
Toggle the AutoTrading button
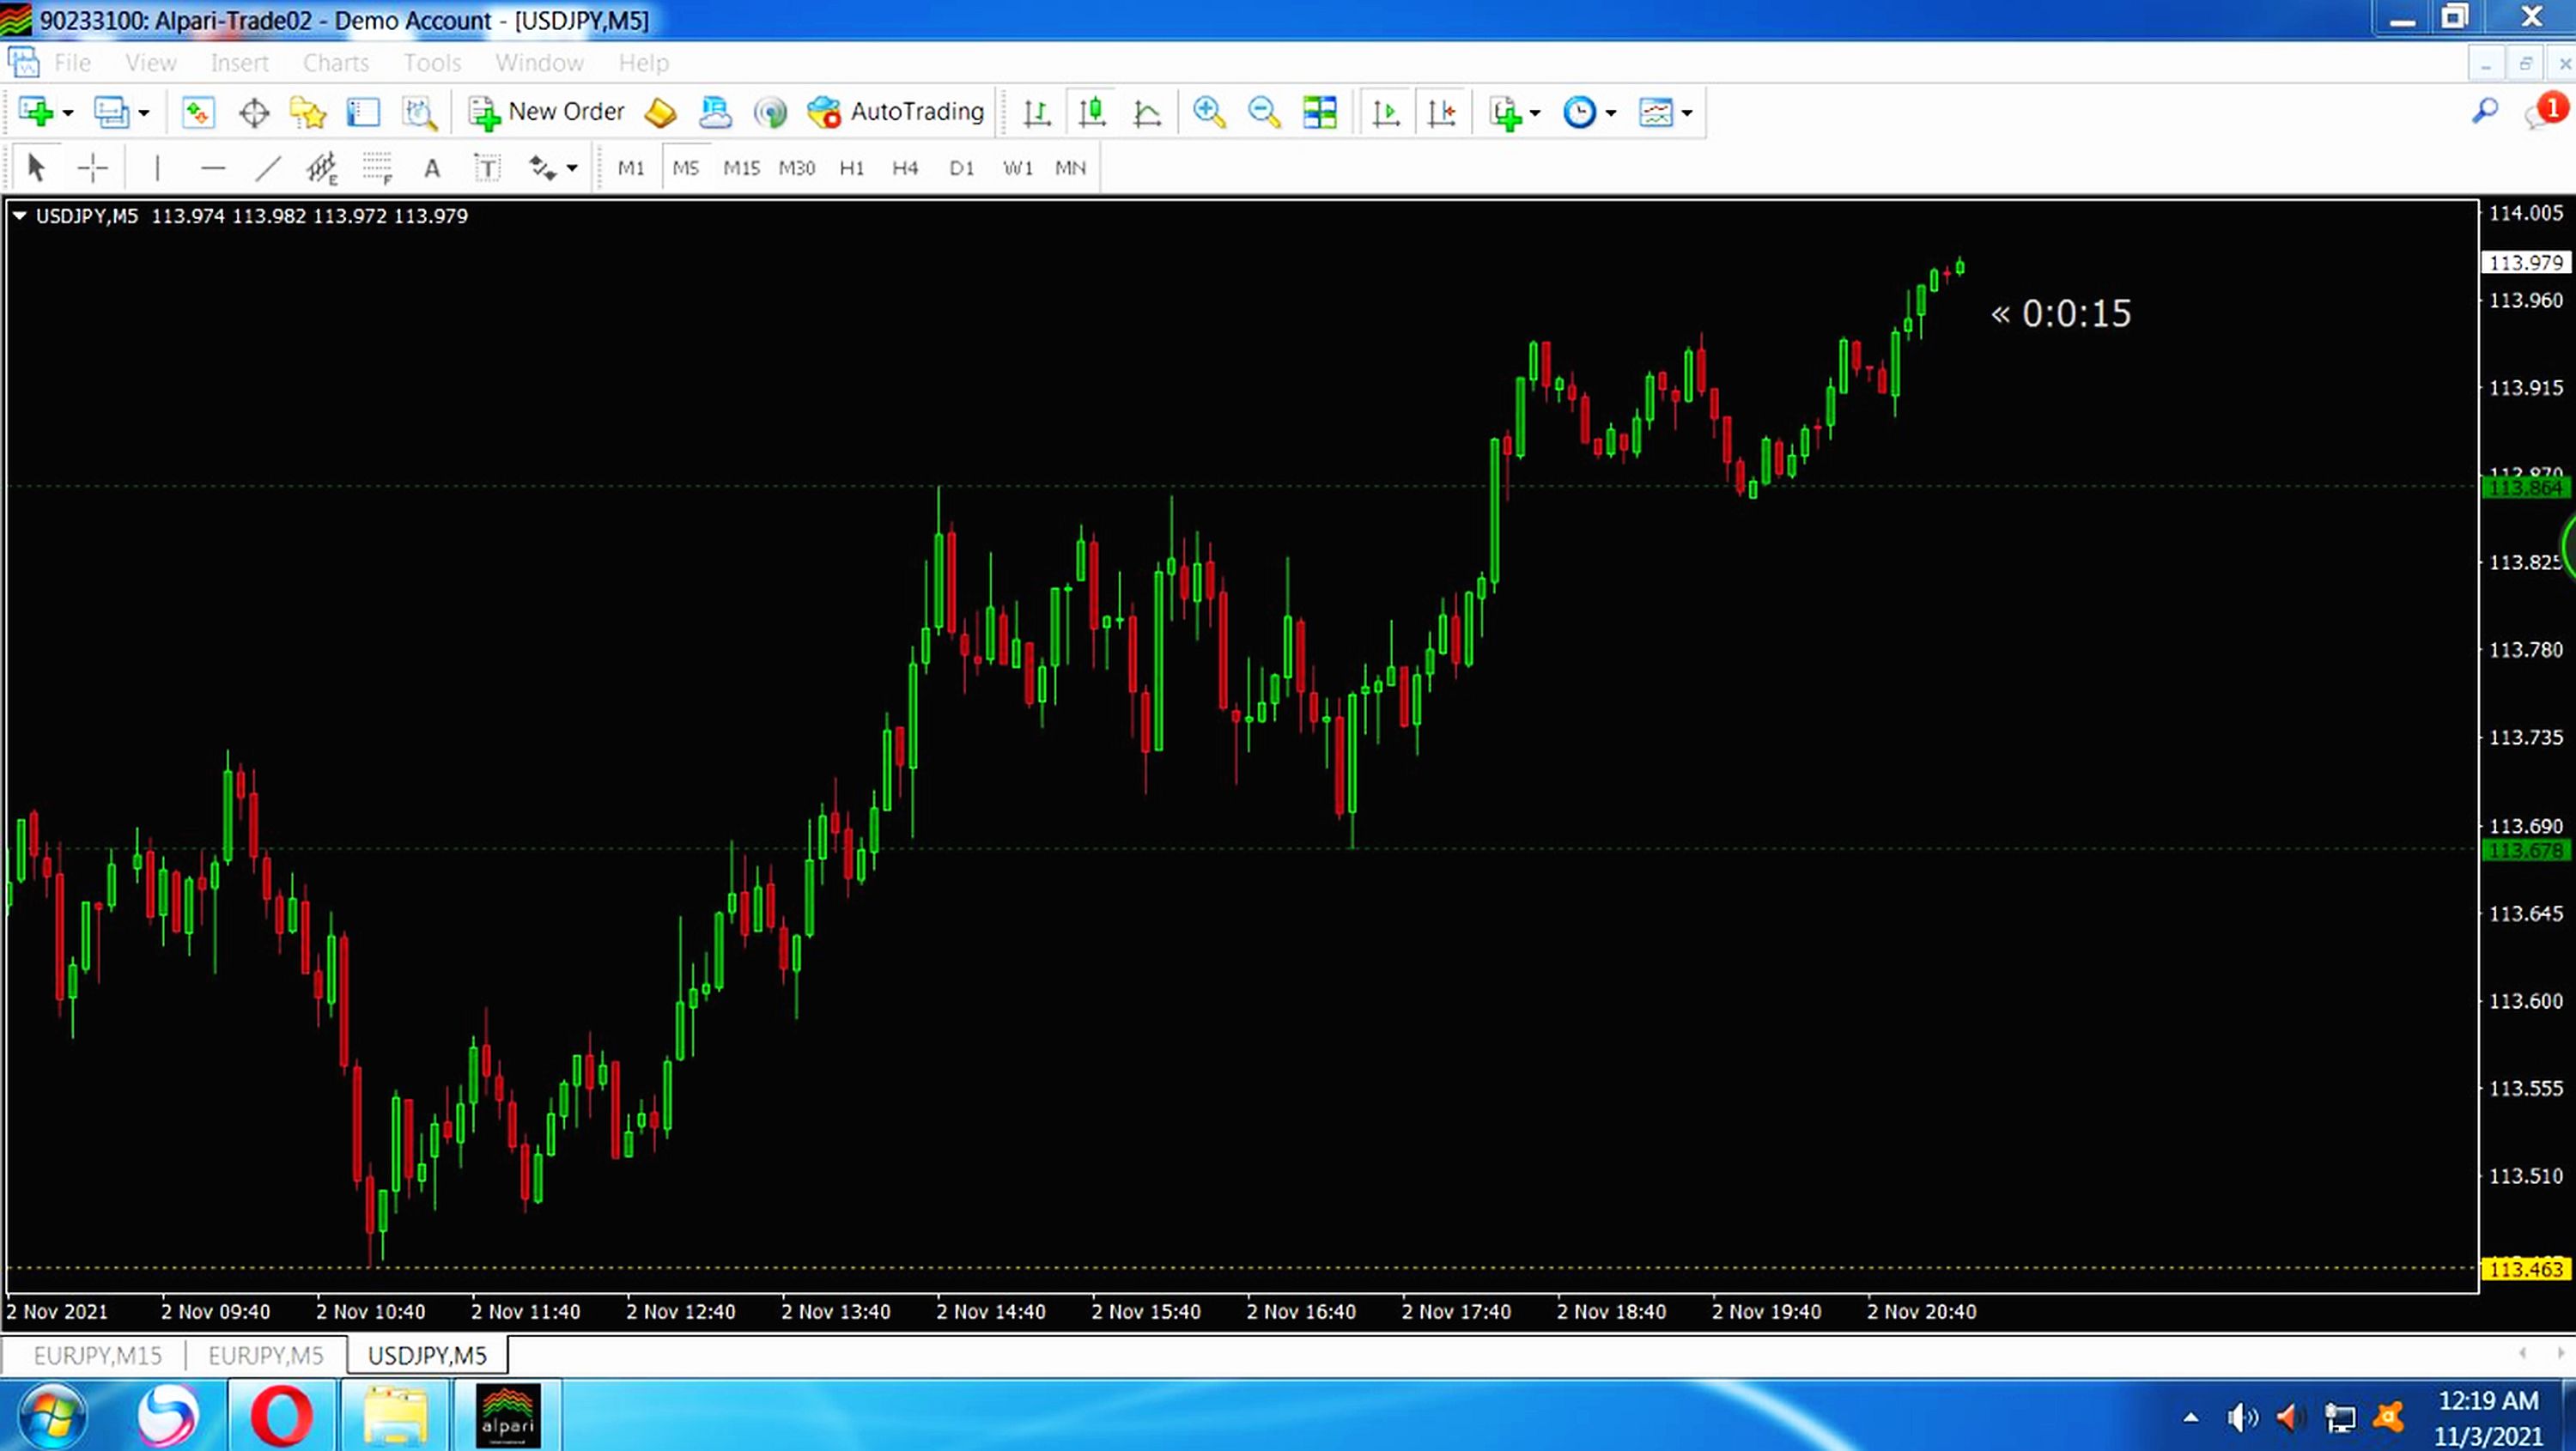[896, 112]
